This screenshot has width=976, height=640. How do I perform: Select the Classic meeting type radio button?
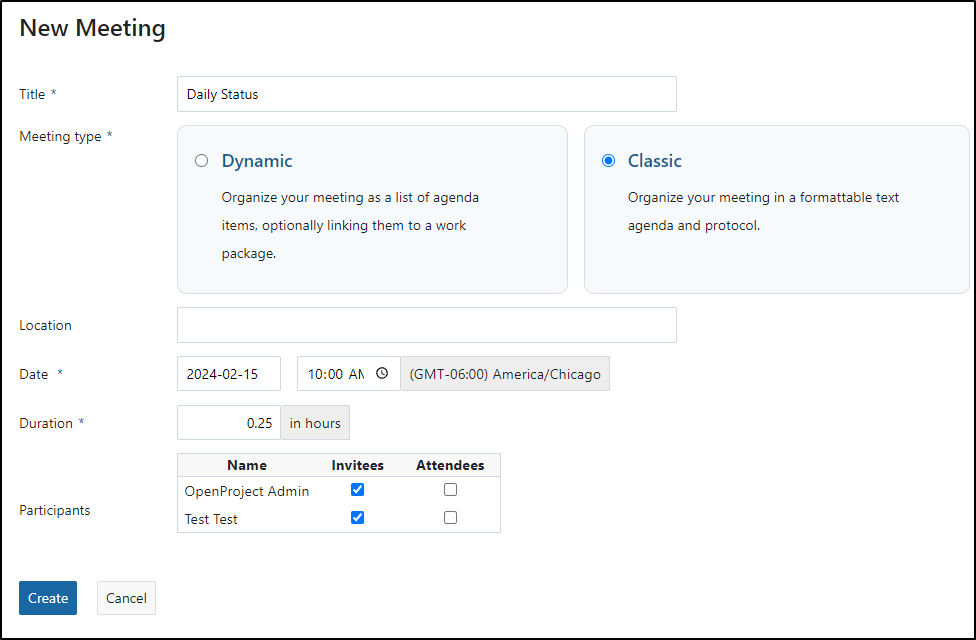608,161
